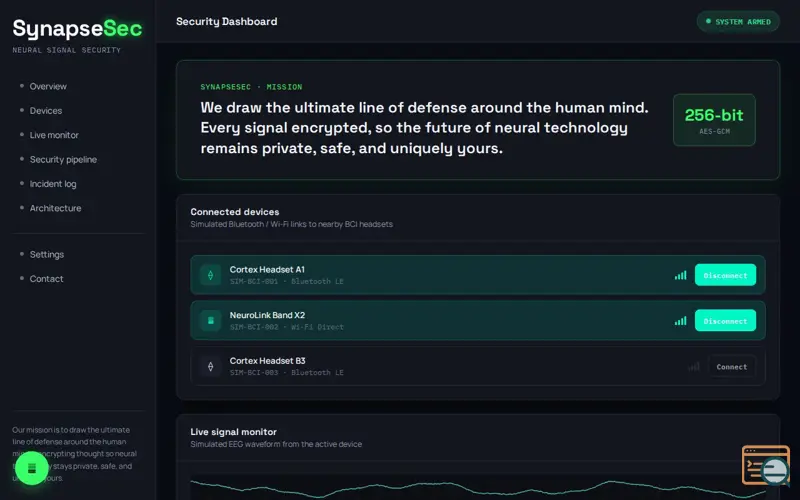800x500 pixels.
Task: Click 'SIM-BCI-001 · Bluetooth LE' subtitle
Action: point(286,282)
